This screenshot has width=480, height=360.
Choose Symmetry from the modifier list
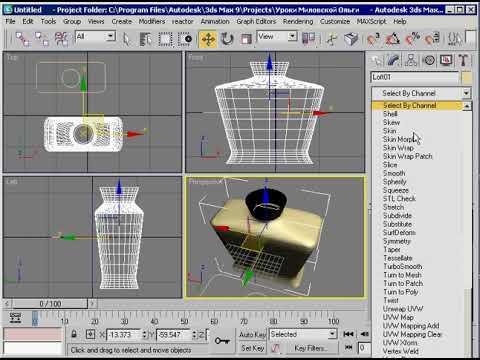coord(397,241)
